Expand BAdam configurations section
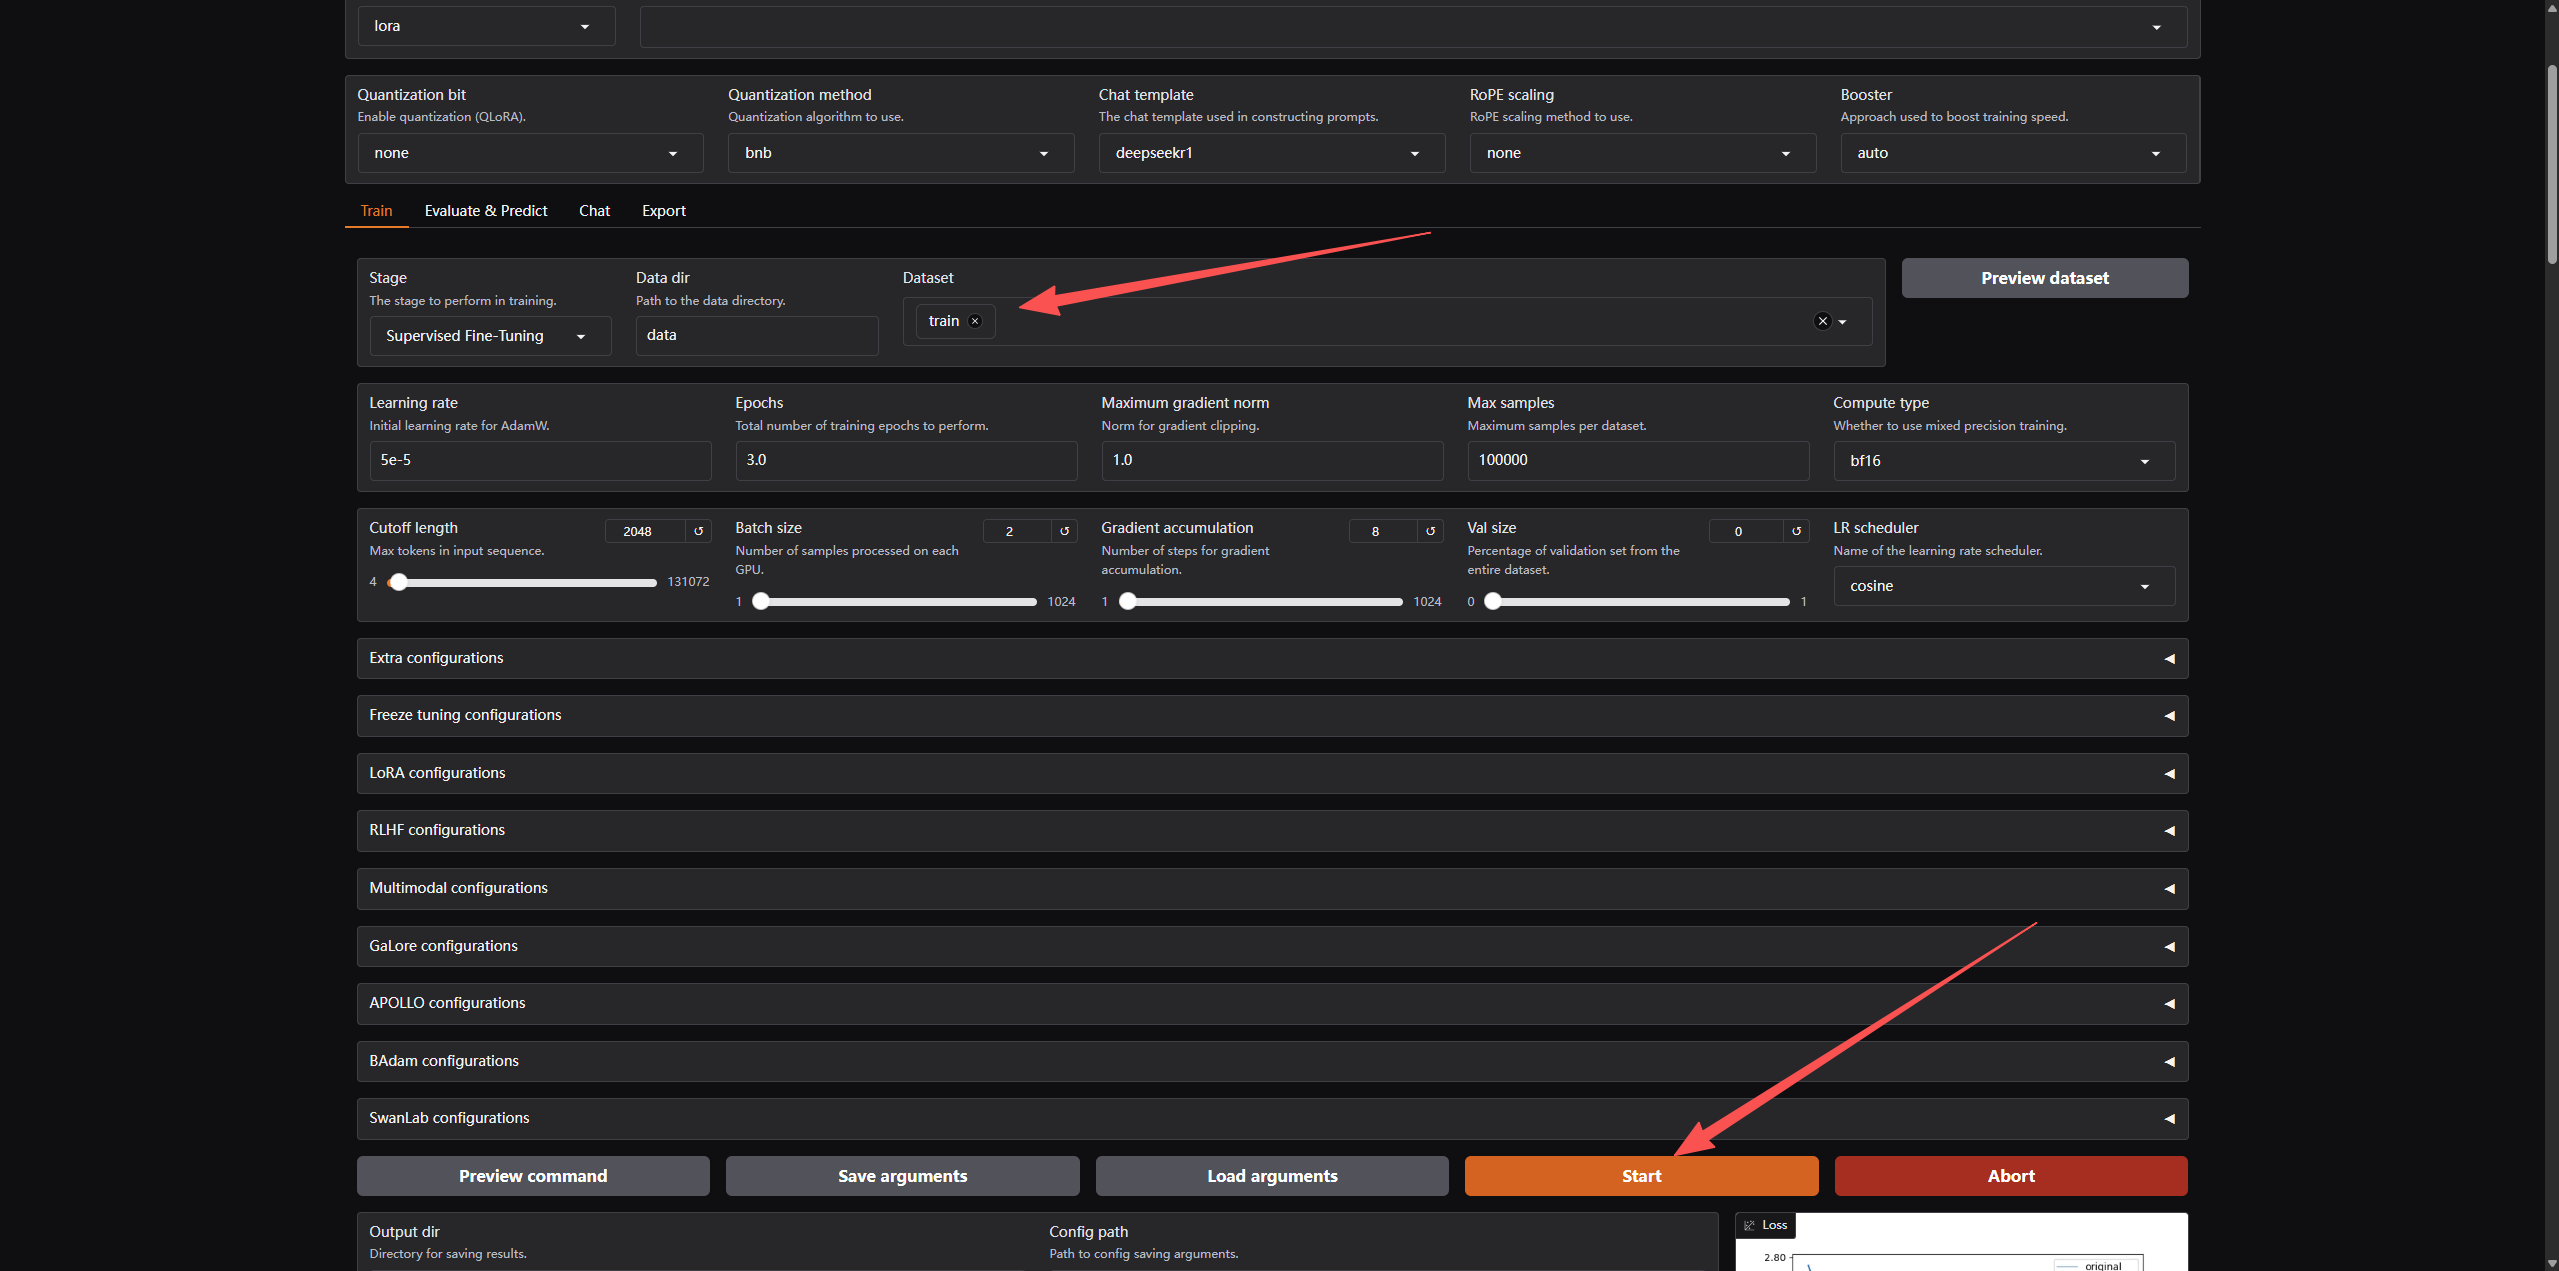Screen dimensions: 2559x1271 coord(1272,1061)
